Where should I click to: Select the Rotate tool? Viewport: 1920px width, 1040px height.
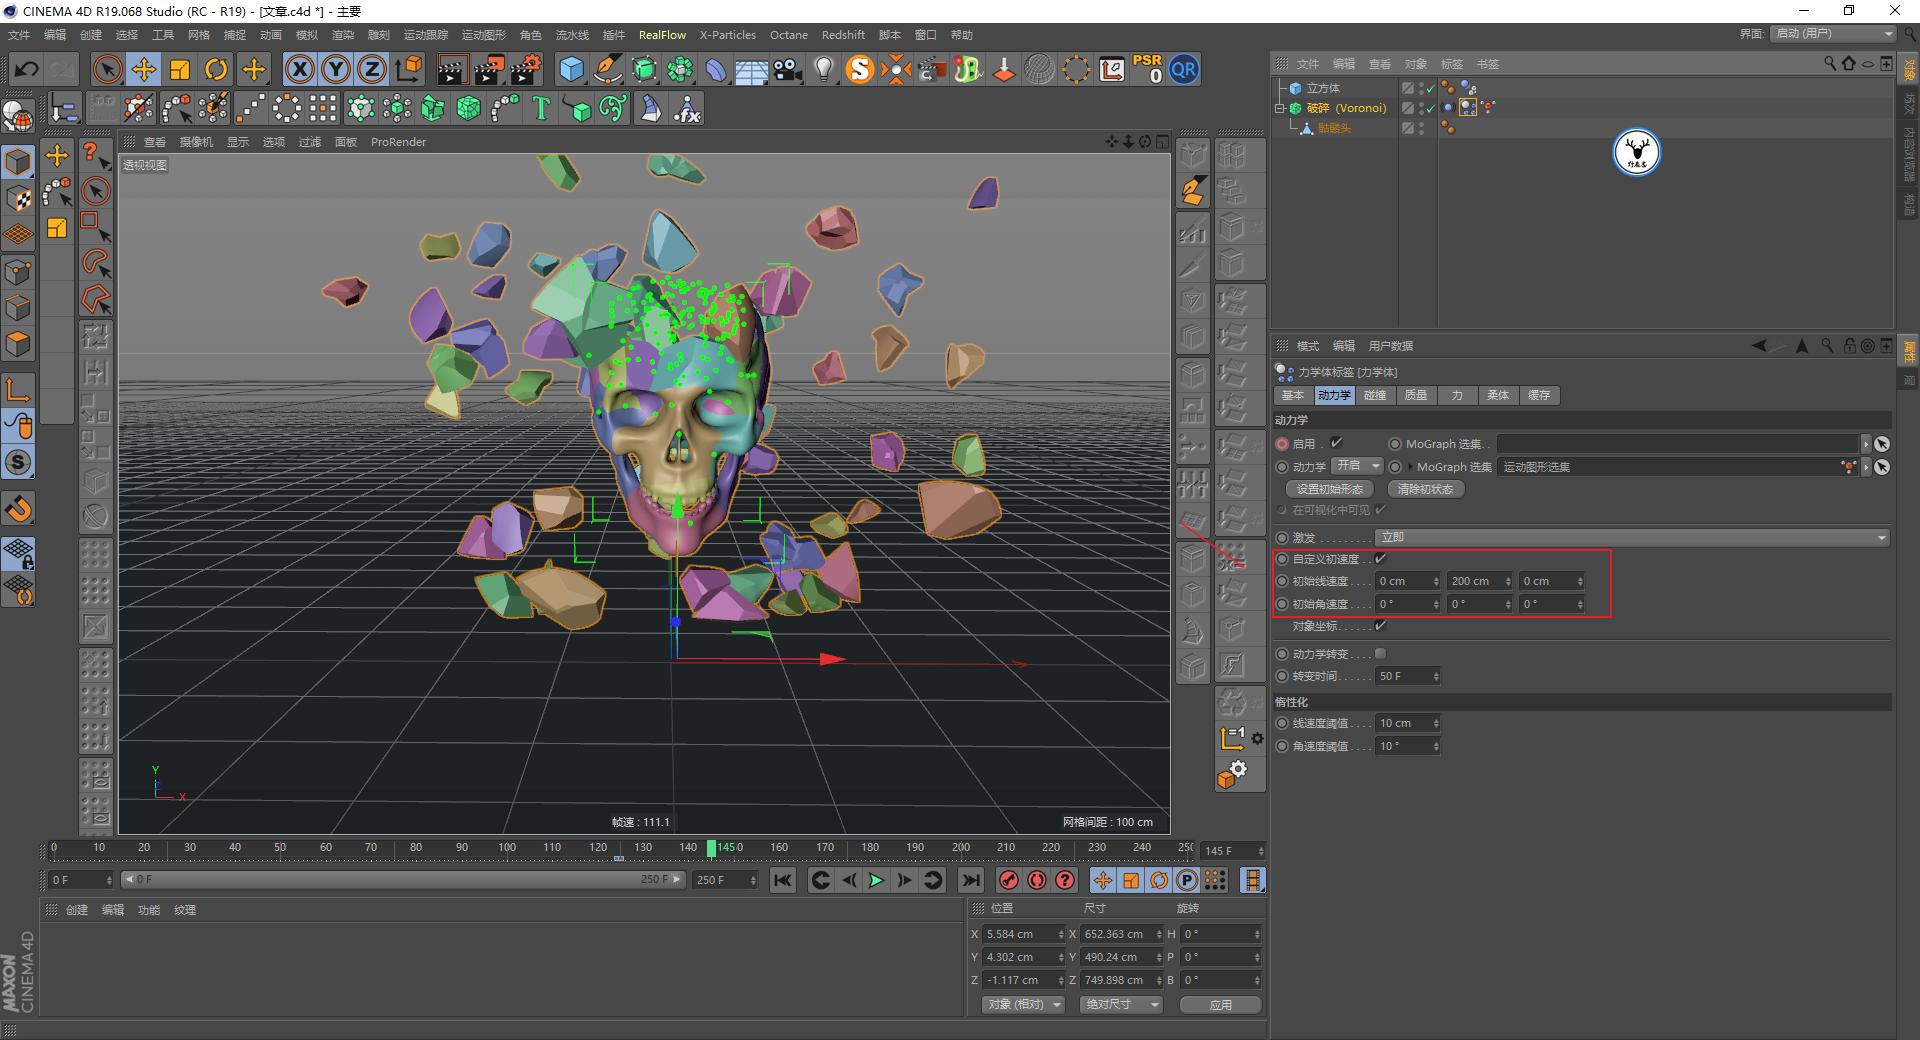(x=216, y=69)
